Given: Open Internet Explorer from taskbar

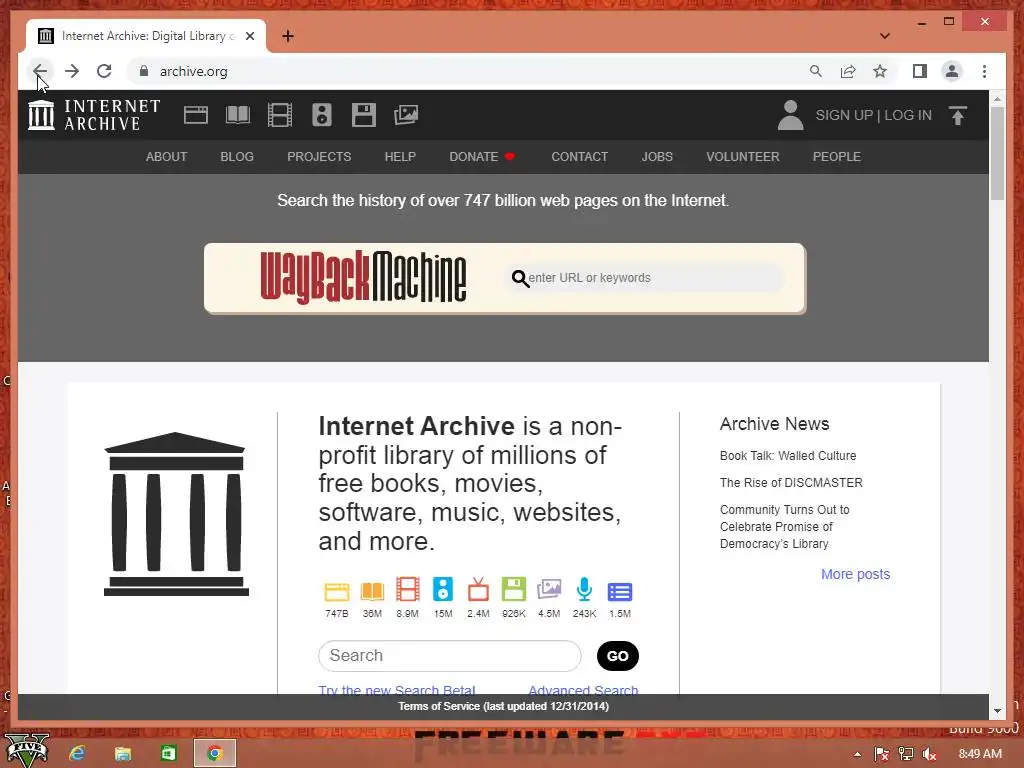Looking at the screenshot, I should 77,754.
